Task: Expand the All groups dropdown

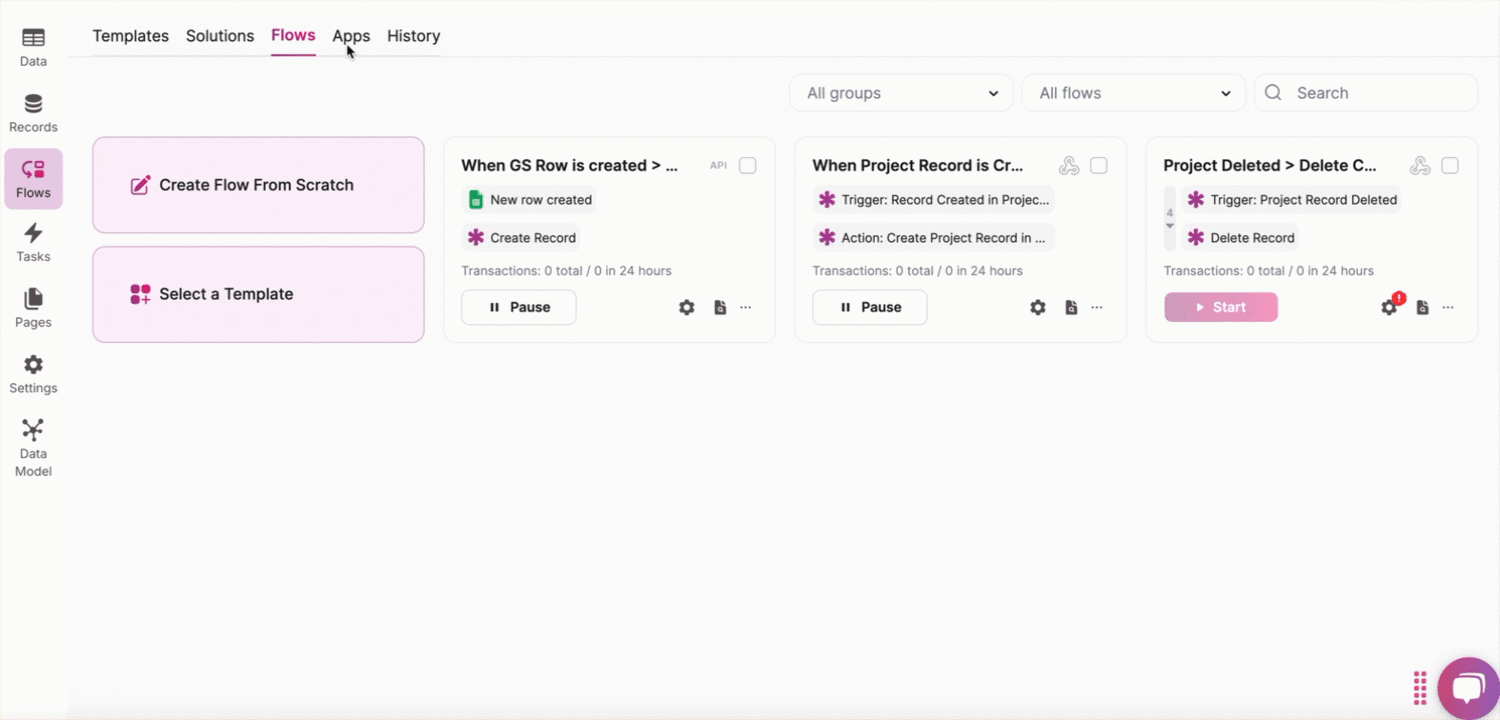Action: (x=901, y=93)
